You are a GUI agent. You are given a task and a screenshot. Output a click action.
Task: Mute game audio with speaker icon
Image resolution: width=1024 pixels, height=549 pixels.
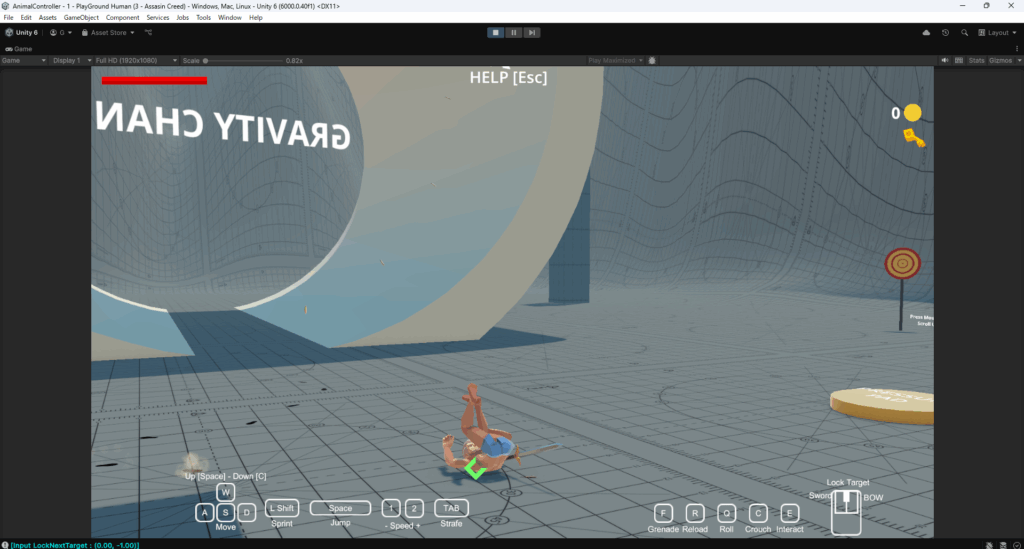(944, 61)
